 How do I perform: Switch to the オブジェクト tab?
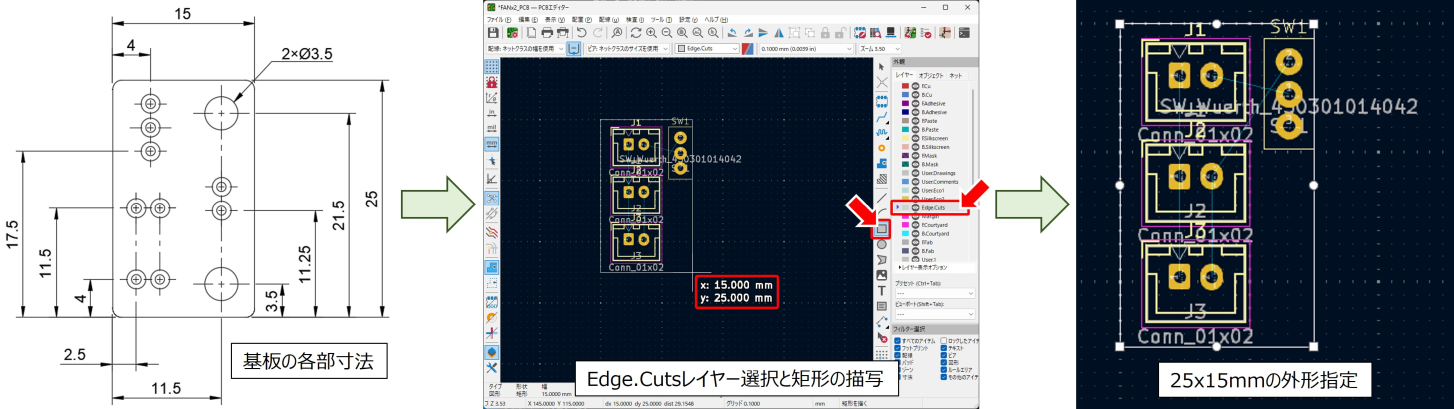click(x=931, y=75)
